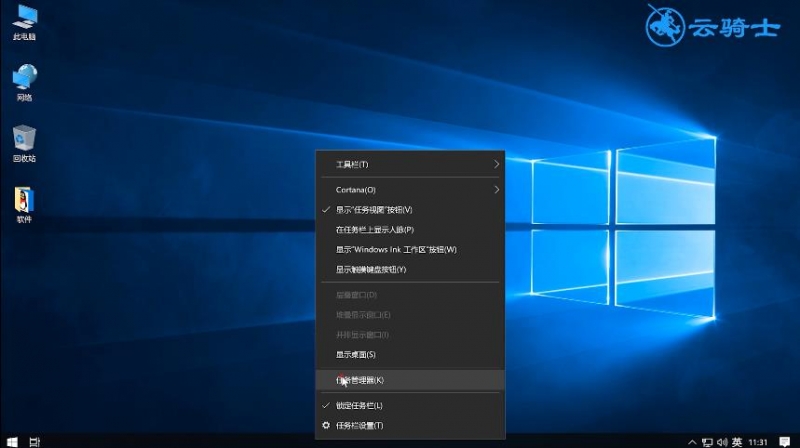Switch the 英 input method indicator
The height and width of the screenshot is (448, 800).
pos(737,442)
